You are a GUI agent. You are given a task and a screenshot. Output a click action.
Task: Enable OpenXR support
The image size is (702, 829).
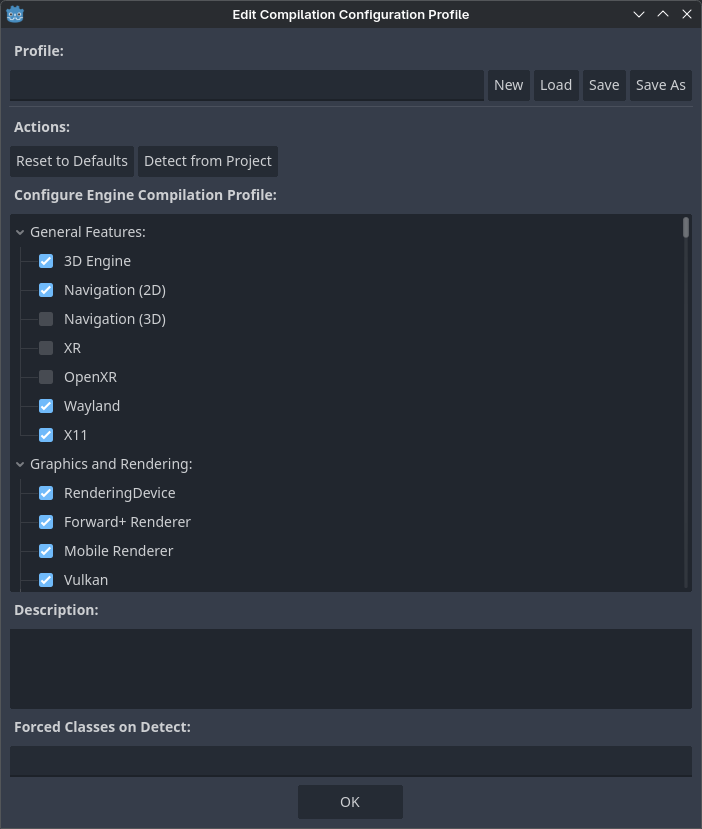pyautogui.click(x=46, y=376)
